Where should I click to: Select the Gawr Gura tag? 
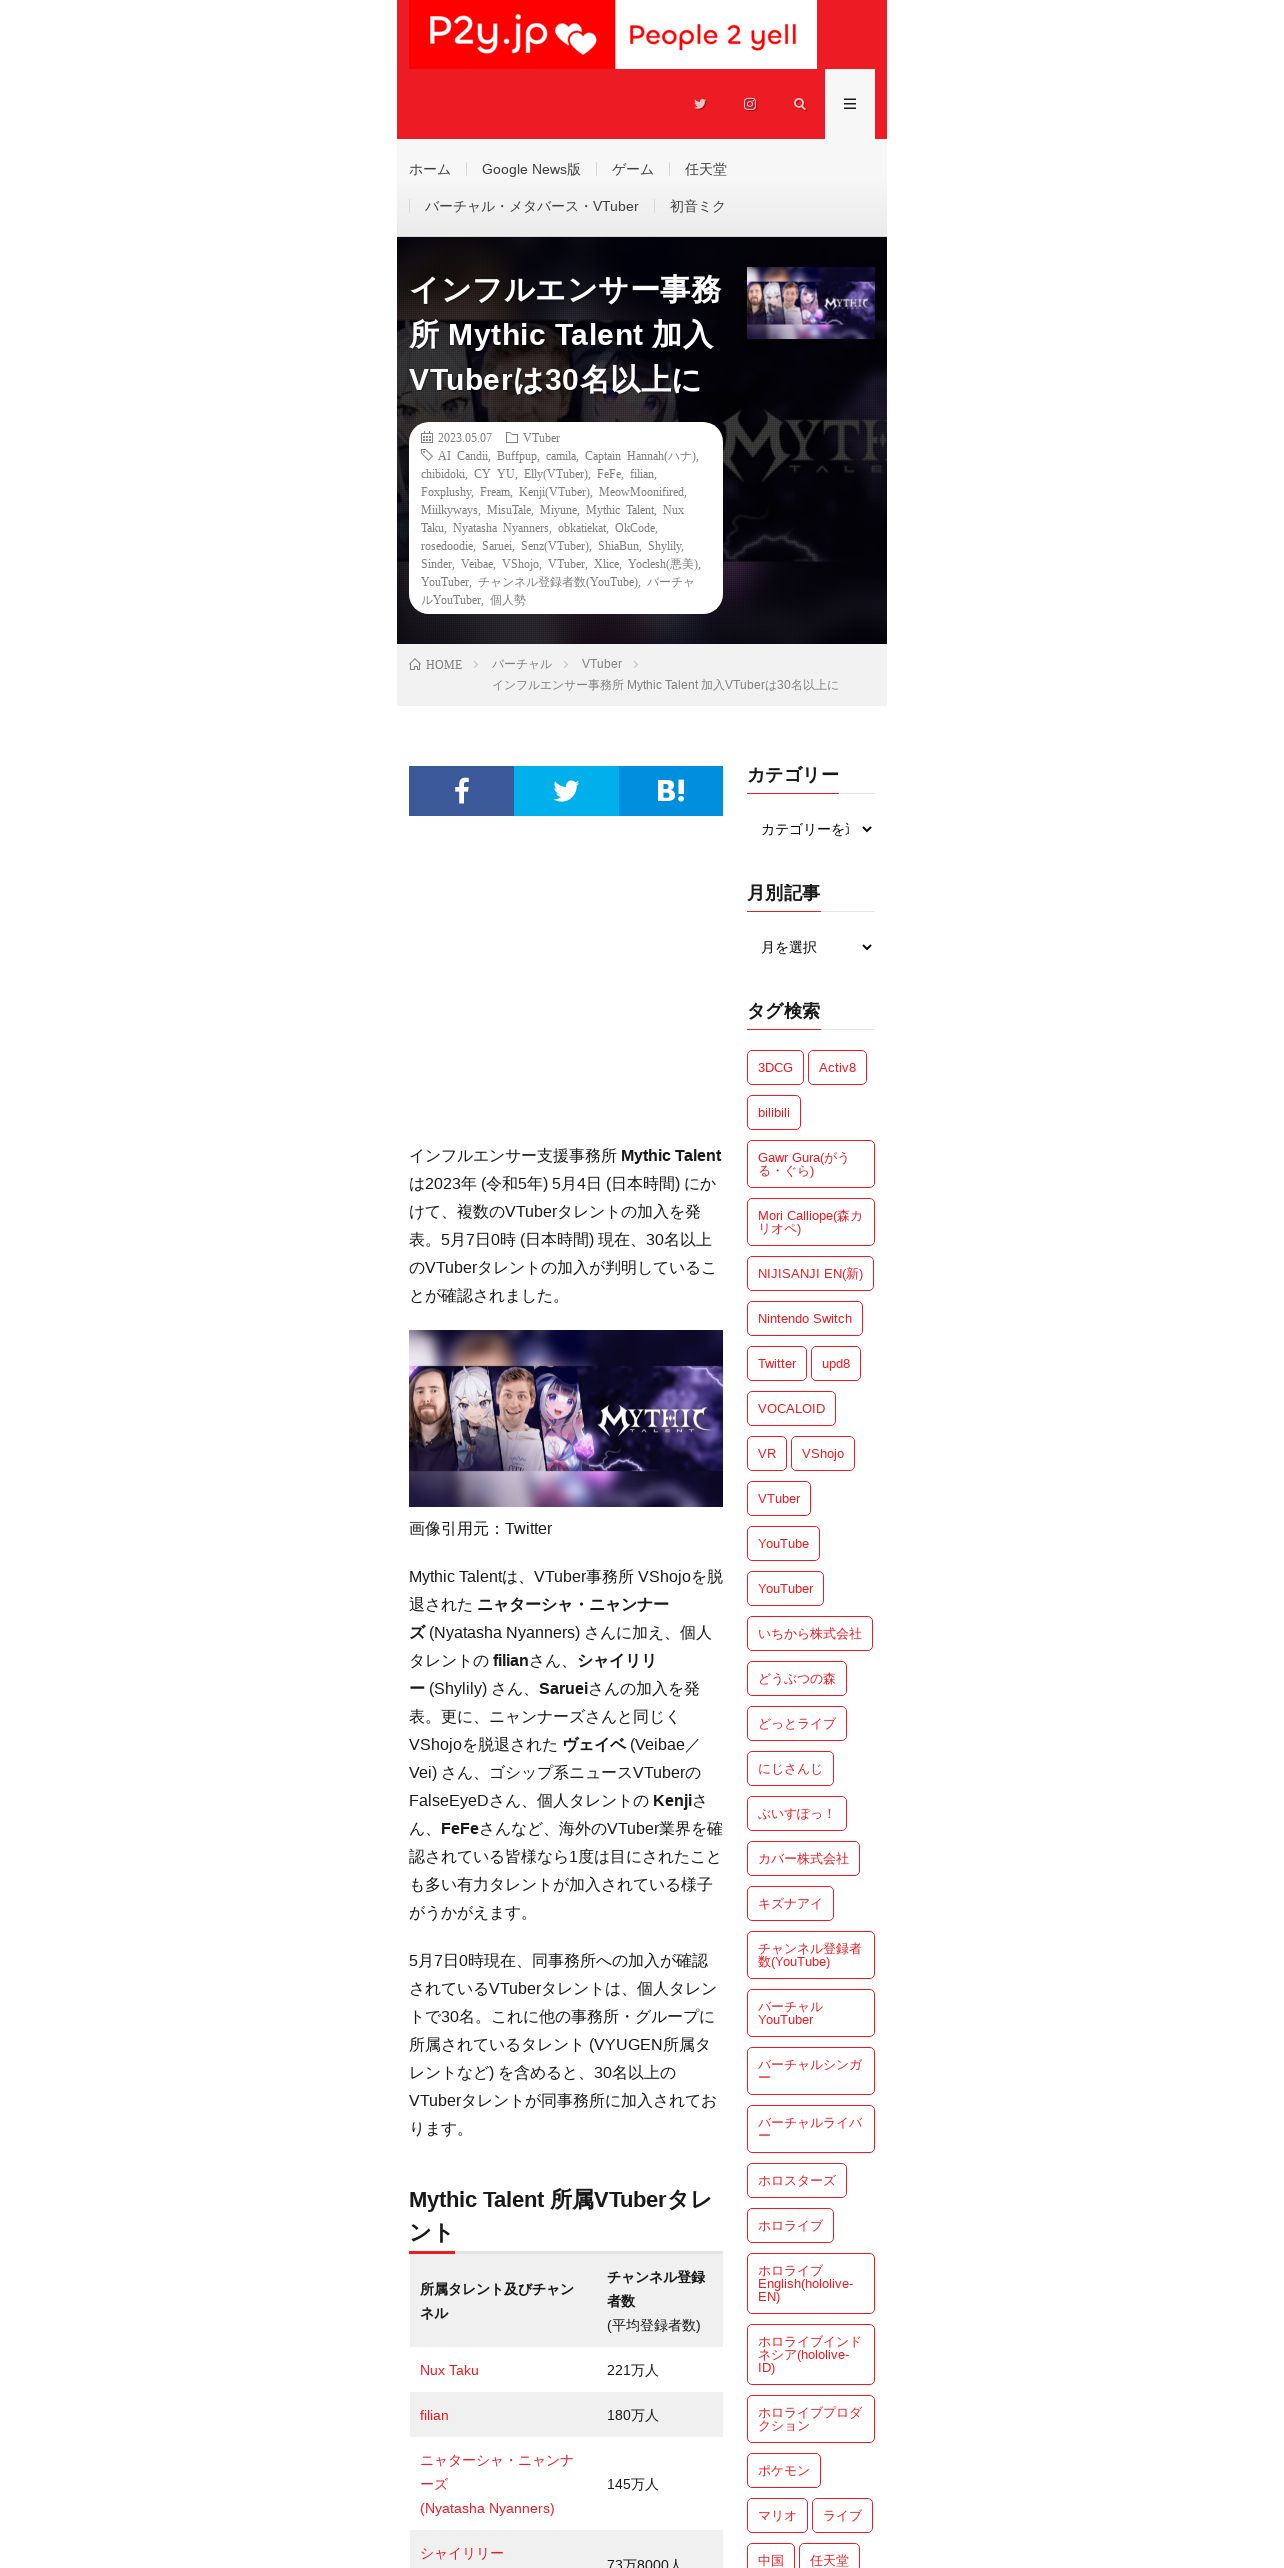(811, 1164)
